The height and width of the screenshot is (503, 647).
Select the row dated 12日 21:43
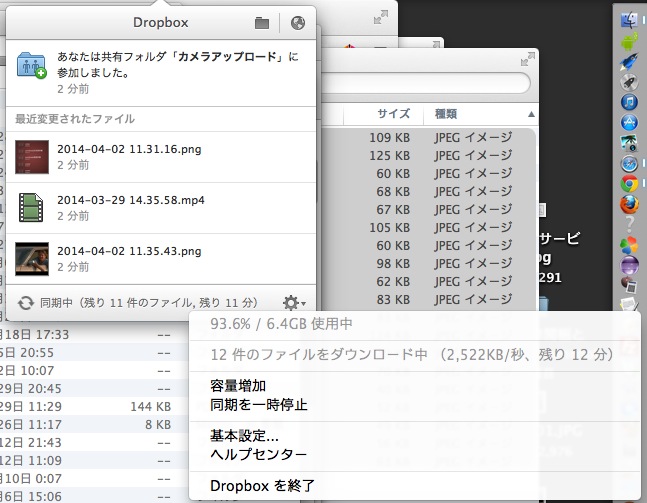(x=94, y=442)
